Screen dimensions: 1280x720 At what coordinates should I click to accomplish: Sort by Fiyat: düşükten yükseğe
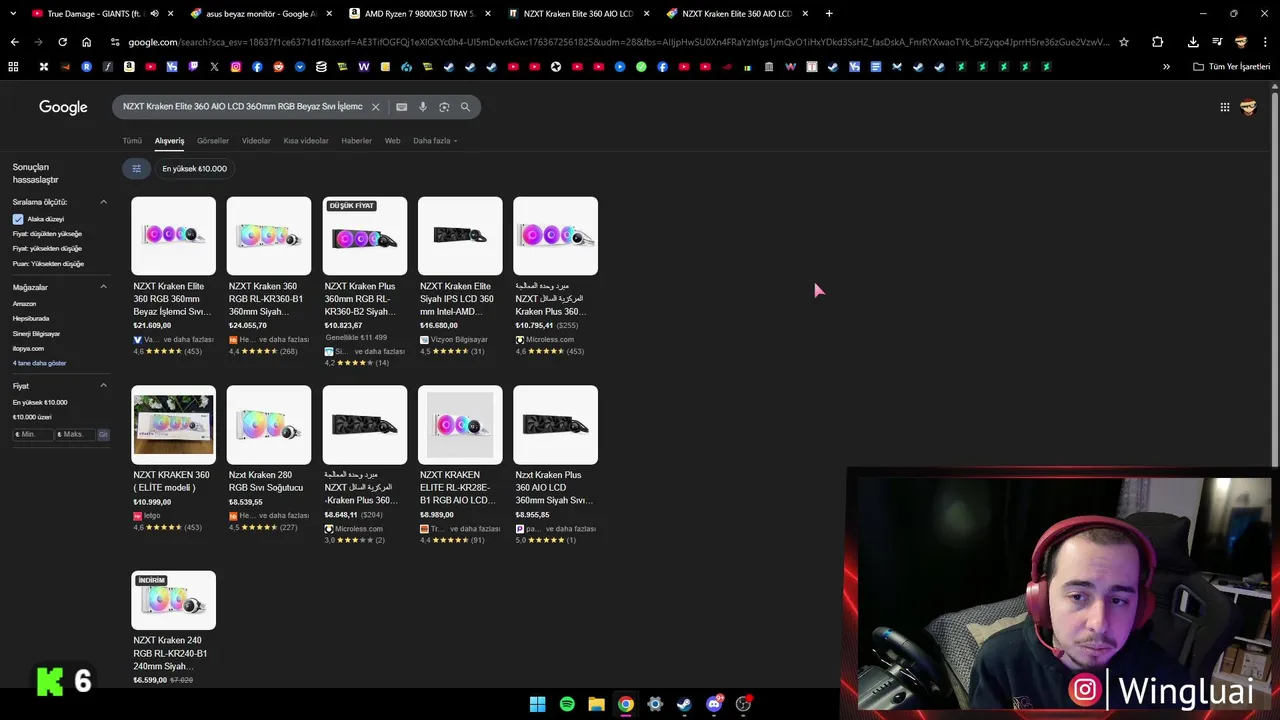(x=47, y=234)
